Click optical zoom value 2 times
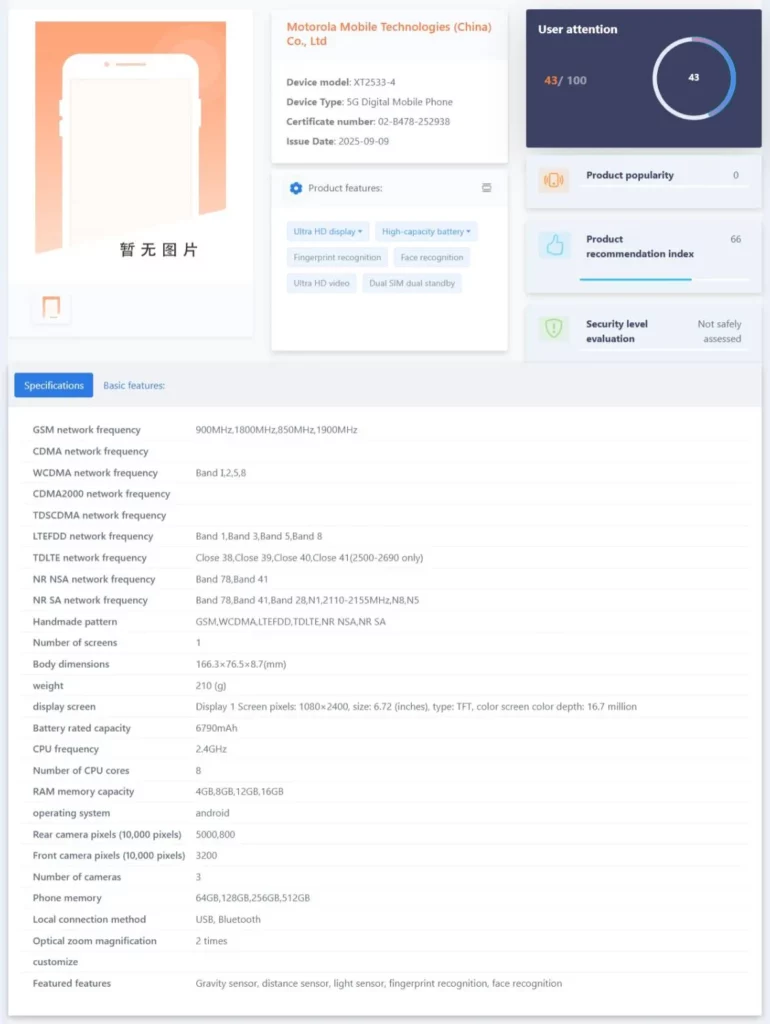Viewport: 770px width, 1024px height. (x=212, y=941)
